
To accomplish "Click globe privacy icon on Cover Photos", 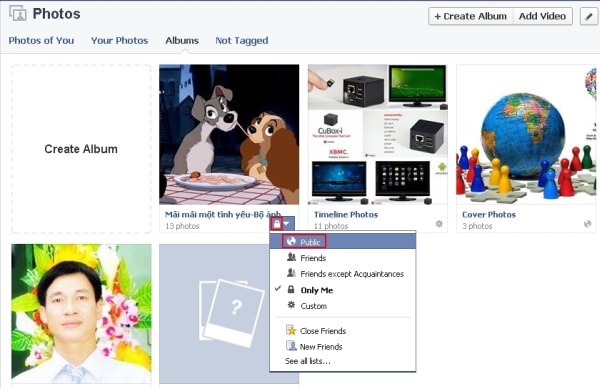I will (x=587, y=224).
